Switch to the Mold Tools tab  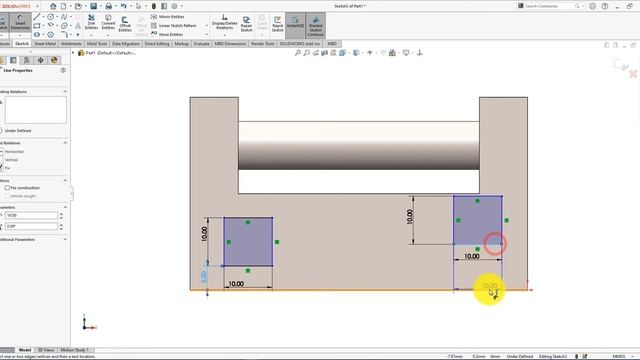(97, 44)
